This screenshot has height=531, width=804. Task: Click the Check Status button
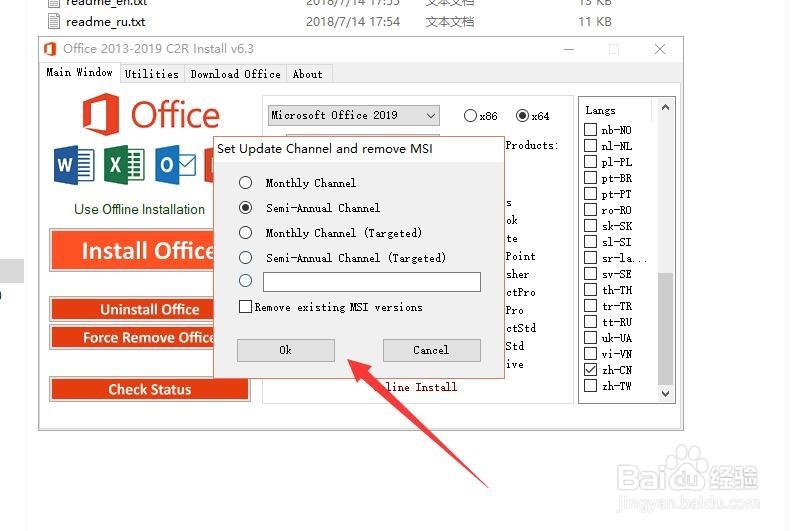[150, 390]
